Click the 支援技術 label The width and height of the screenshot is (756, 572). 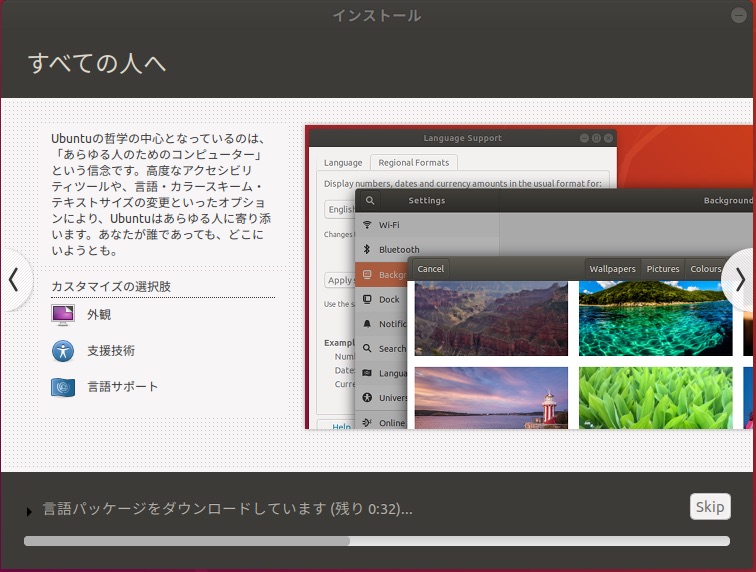click(x=111, y=351)
